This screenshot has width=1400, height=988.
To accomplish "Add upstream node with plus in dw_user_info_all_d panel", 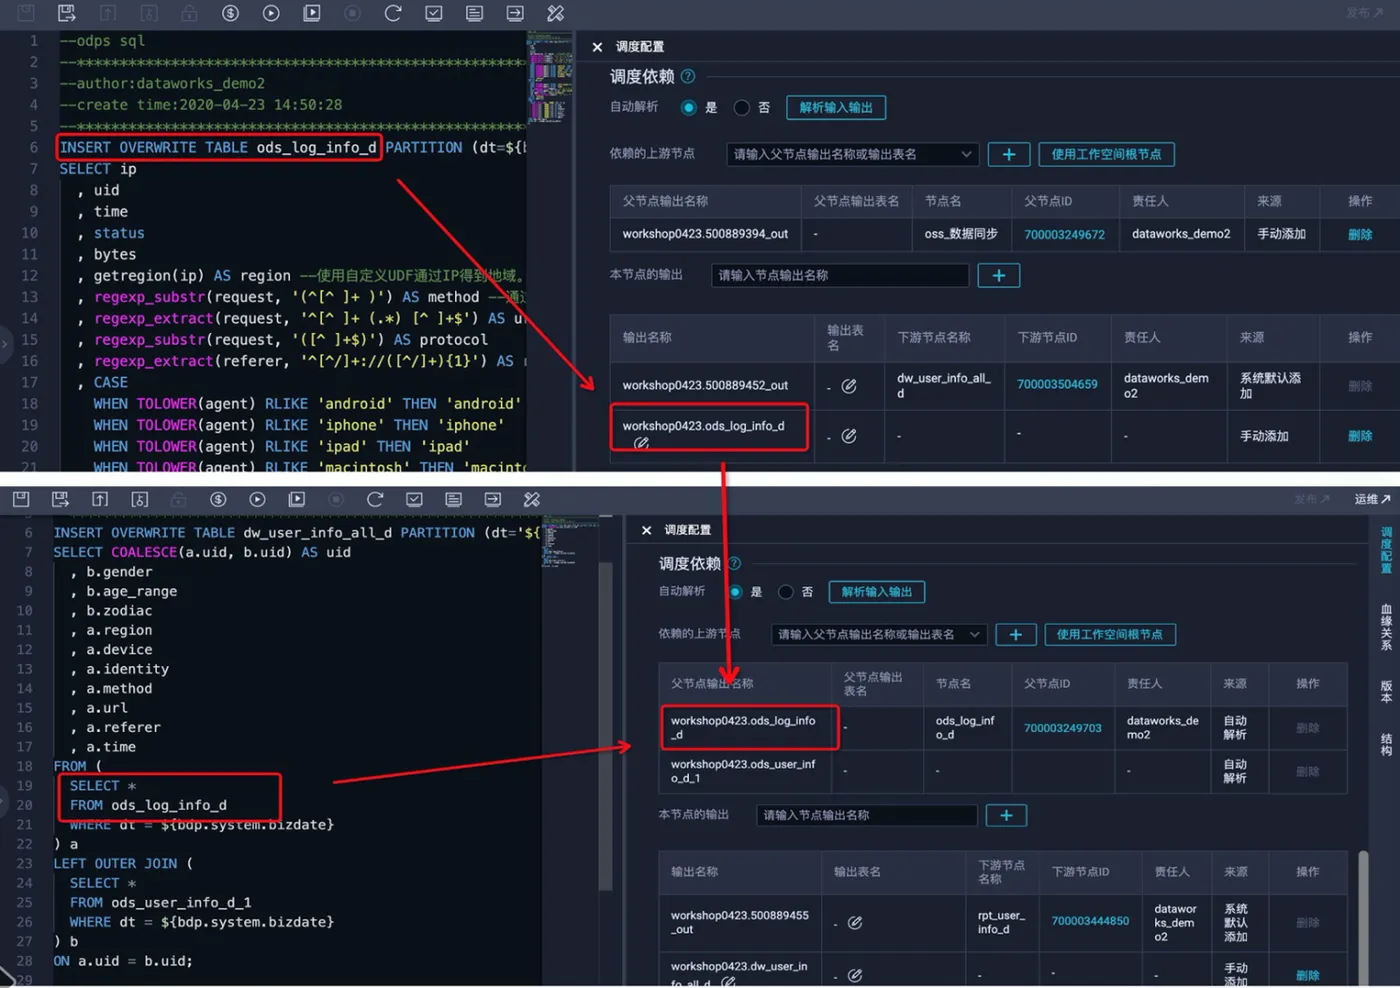I will tap(1016, 634).
